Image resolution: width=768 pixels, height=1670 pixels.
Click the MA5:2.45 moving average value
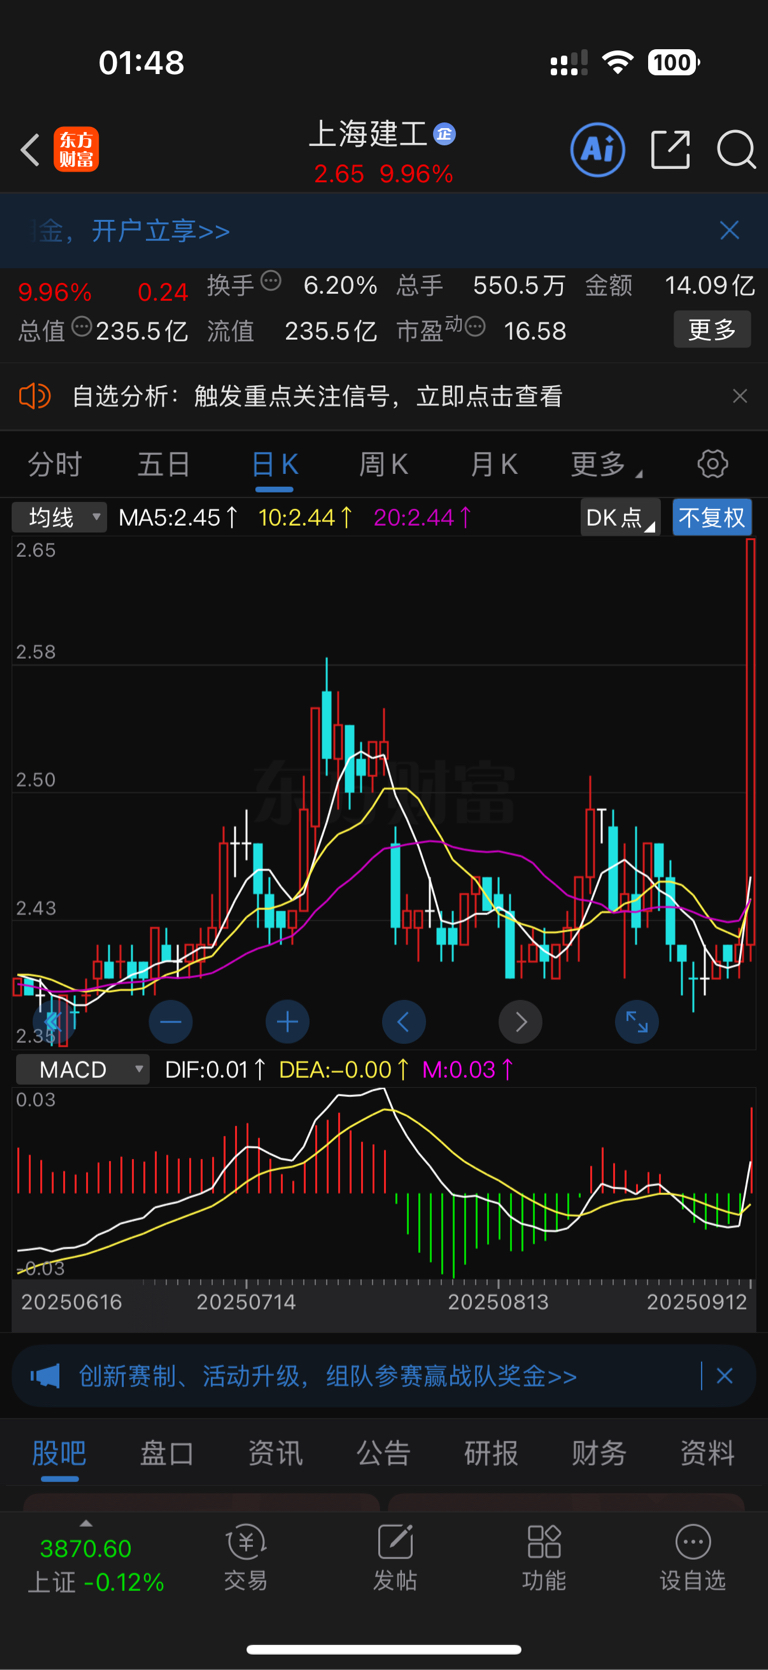[178, 517]
